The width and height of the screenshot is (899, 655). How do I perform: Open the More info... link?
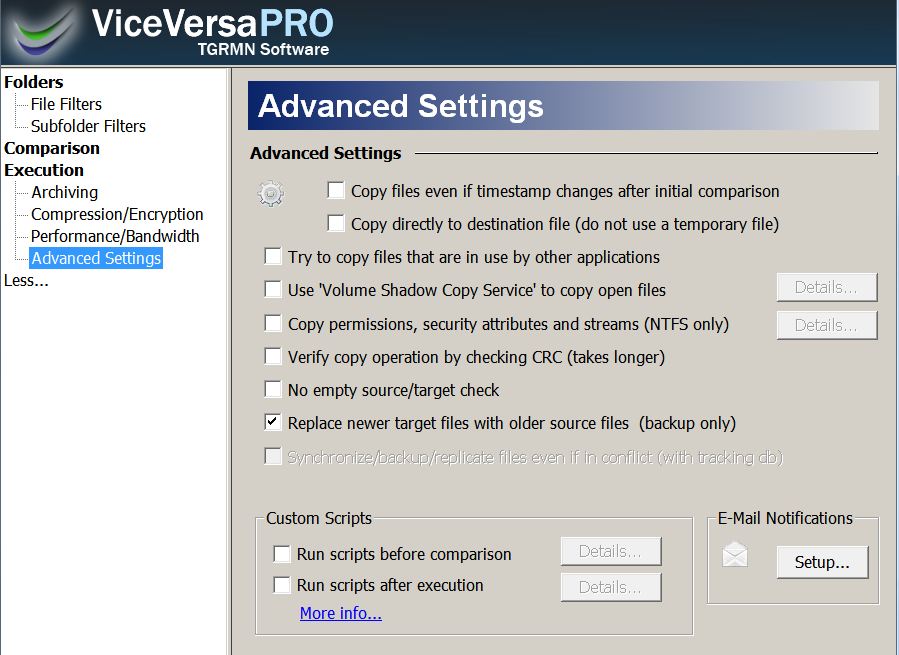[x=341, y=613]
